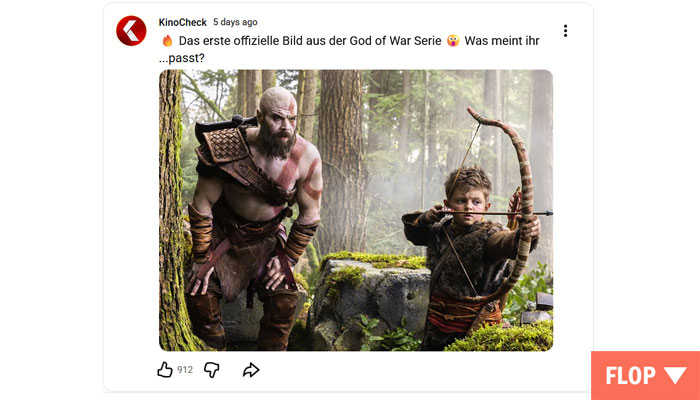The width and height of the screenshot is (700, 400).
Task: Visit the KinoCheck channel name link
Action: click(183, 22)
